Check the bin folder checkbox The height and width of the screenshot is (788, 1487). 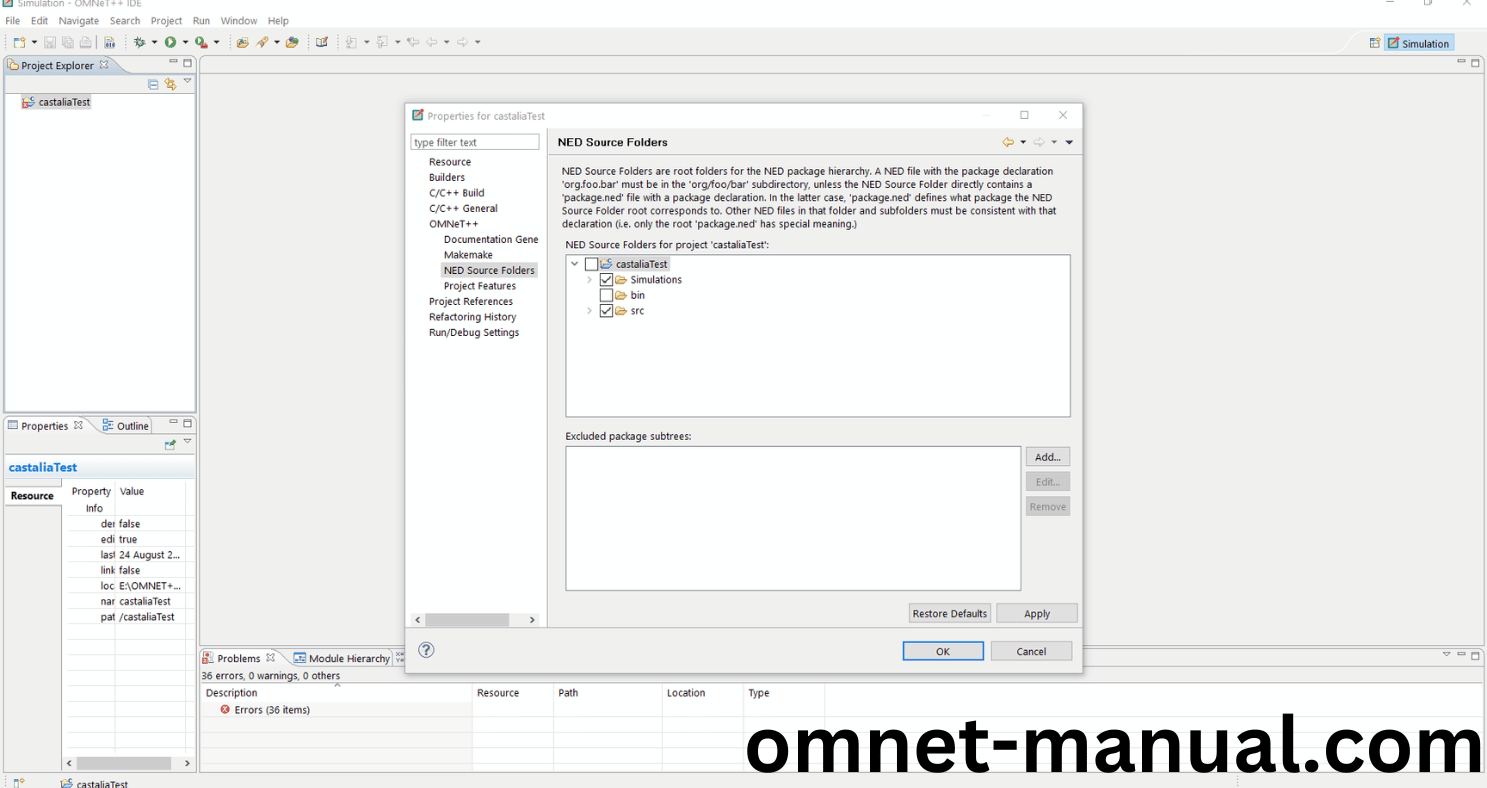606,295
